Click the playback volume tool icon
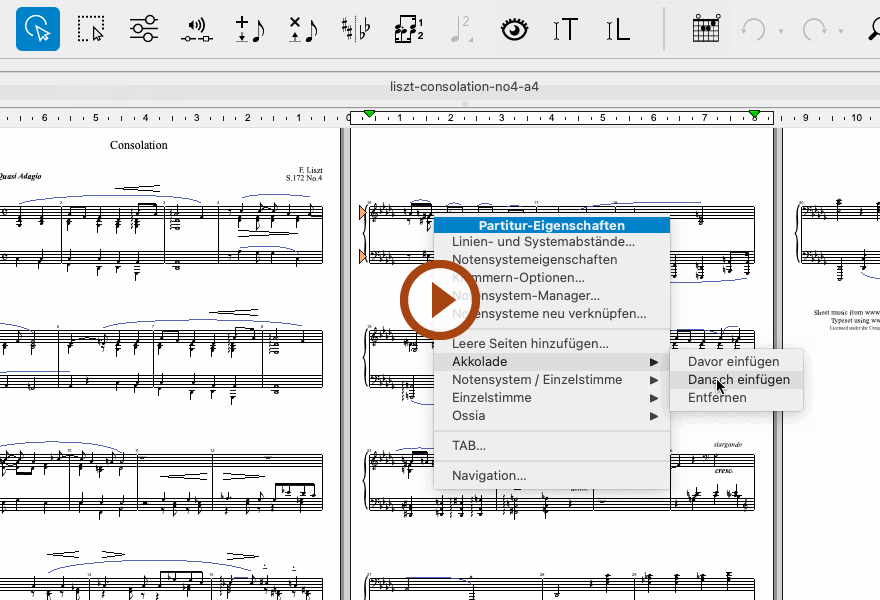 click(197, 29)
